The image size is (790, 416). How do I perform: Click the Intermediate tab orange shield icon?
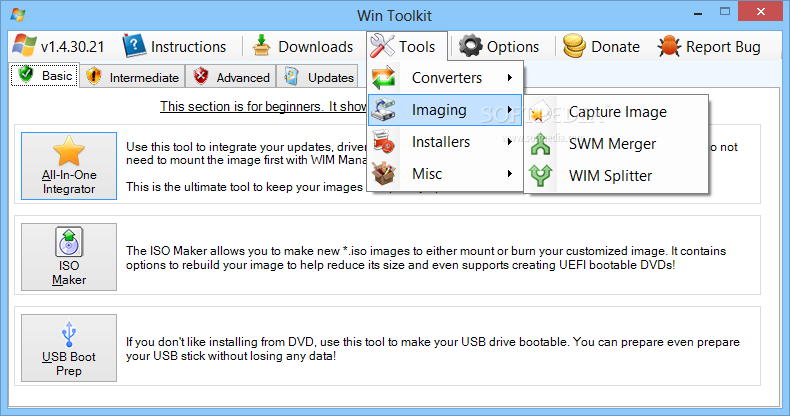[94, 77]
